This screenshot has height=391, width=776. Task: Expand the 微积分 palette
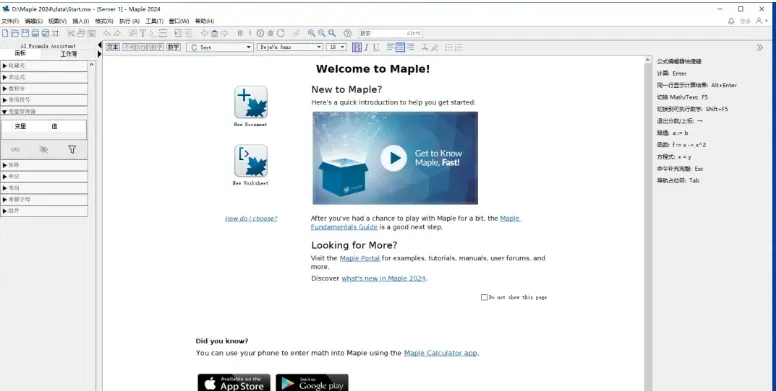tap(45, 89)
